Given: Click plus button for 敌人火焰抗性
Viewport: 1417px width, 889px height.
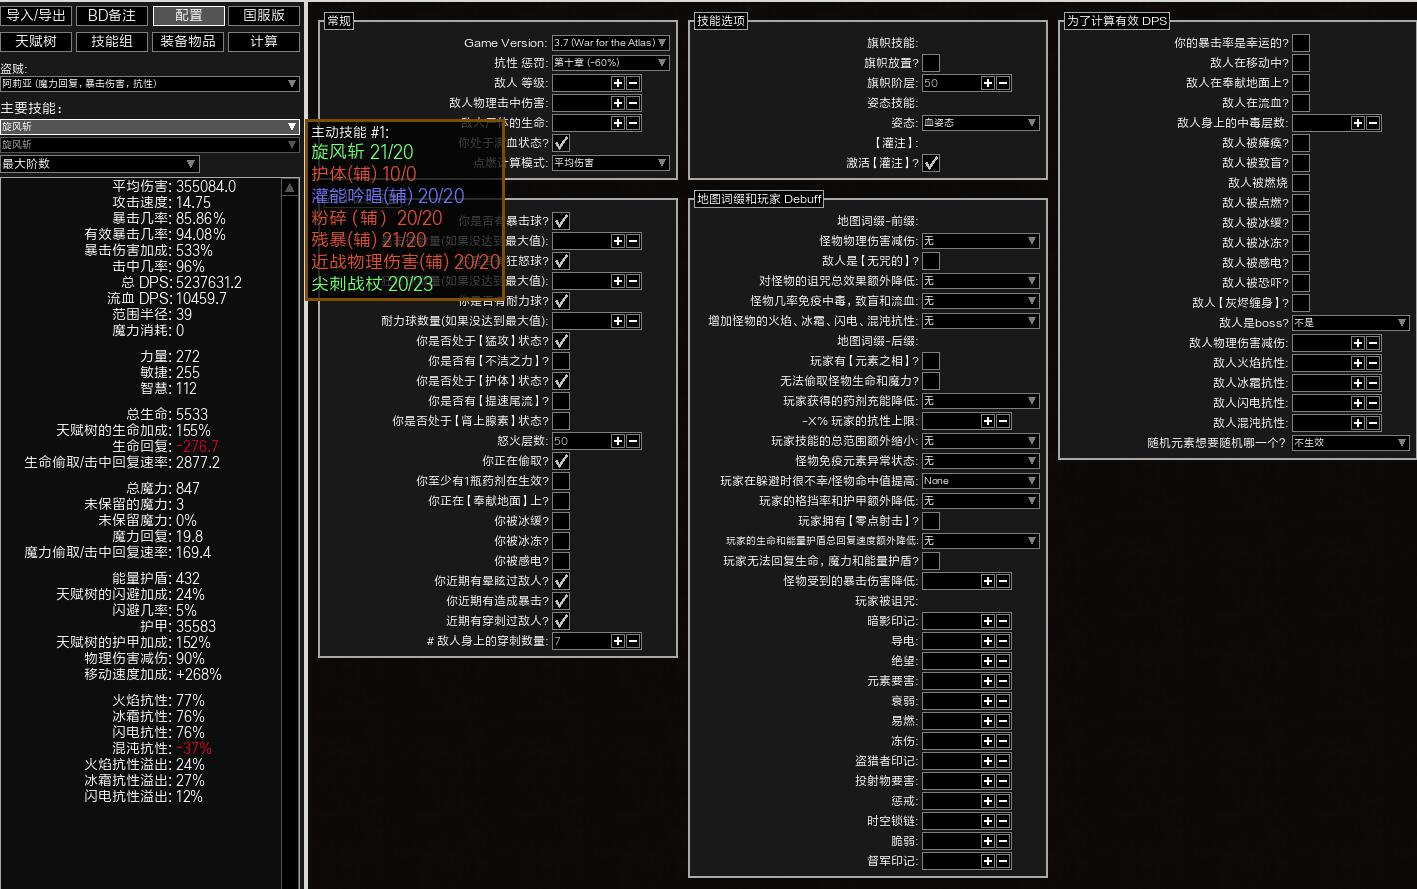Looking at the screenshot, I should pos(1357,363).
